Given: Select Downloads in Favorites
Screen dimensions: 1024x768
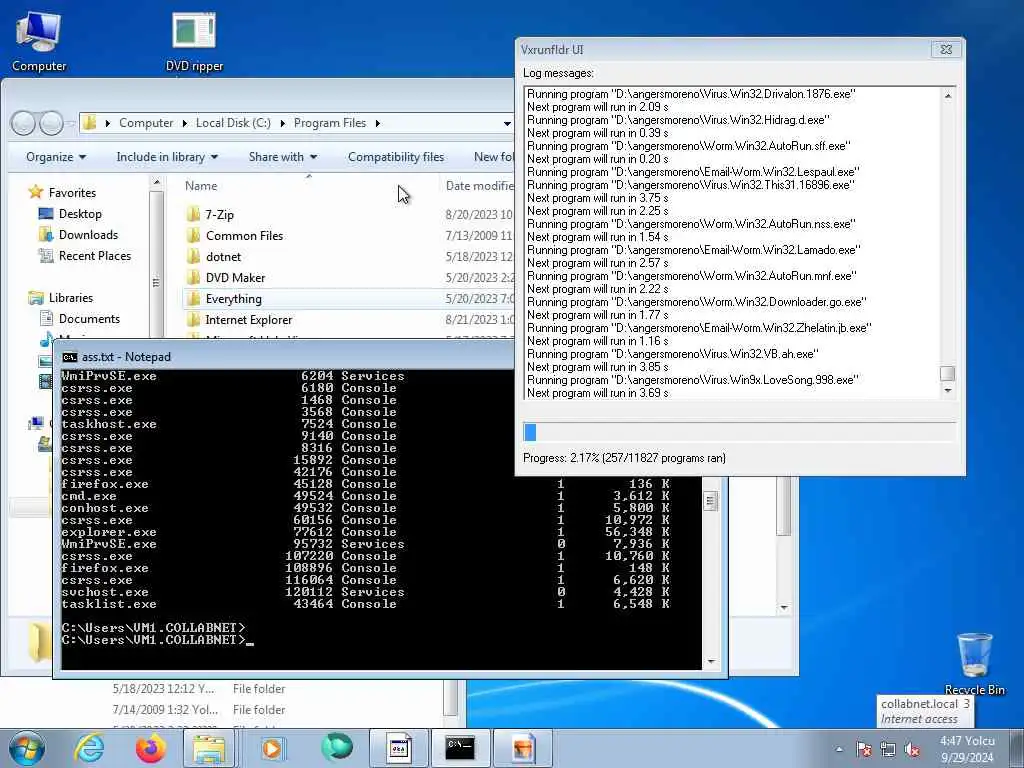Looking at the screenshot, I should pyautogui.click(x=88, y=234).
